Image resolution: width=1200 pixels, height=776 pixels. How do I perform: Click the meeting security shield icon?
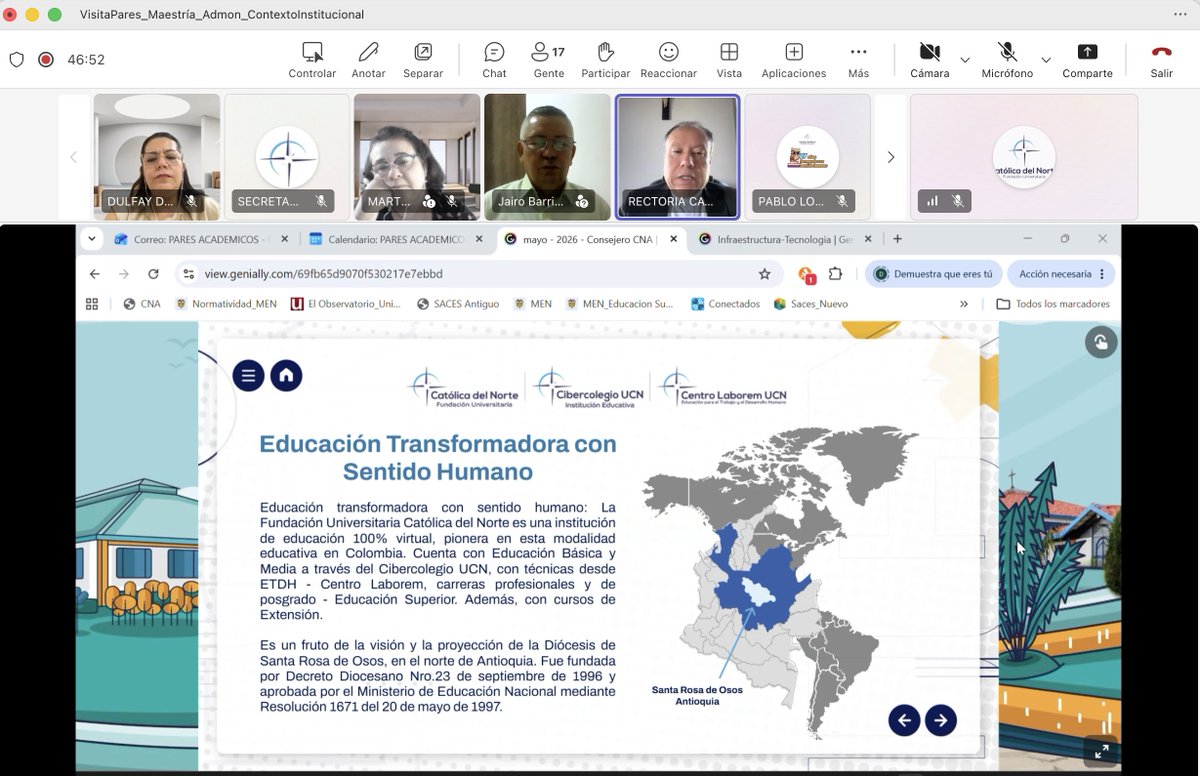pyautogui.click(x=16, y=59)
